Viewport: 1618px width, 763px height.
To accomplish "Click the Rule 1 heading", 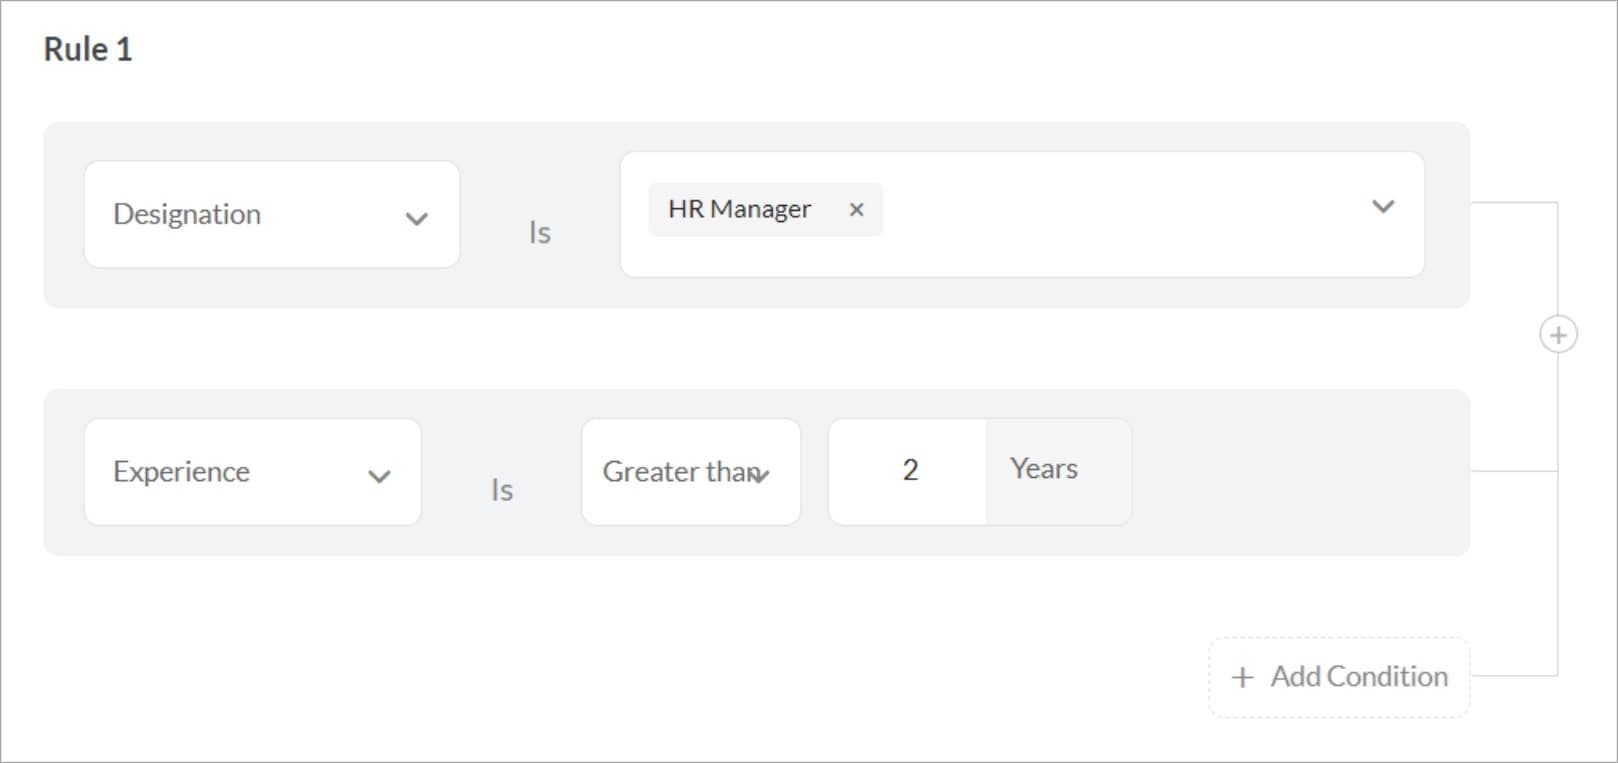I will [x=88, y=49].
